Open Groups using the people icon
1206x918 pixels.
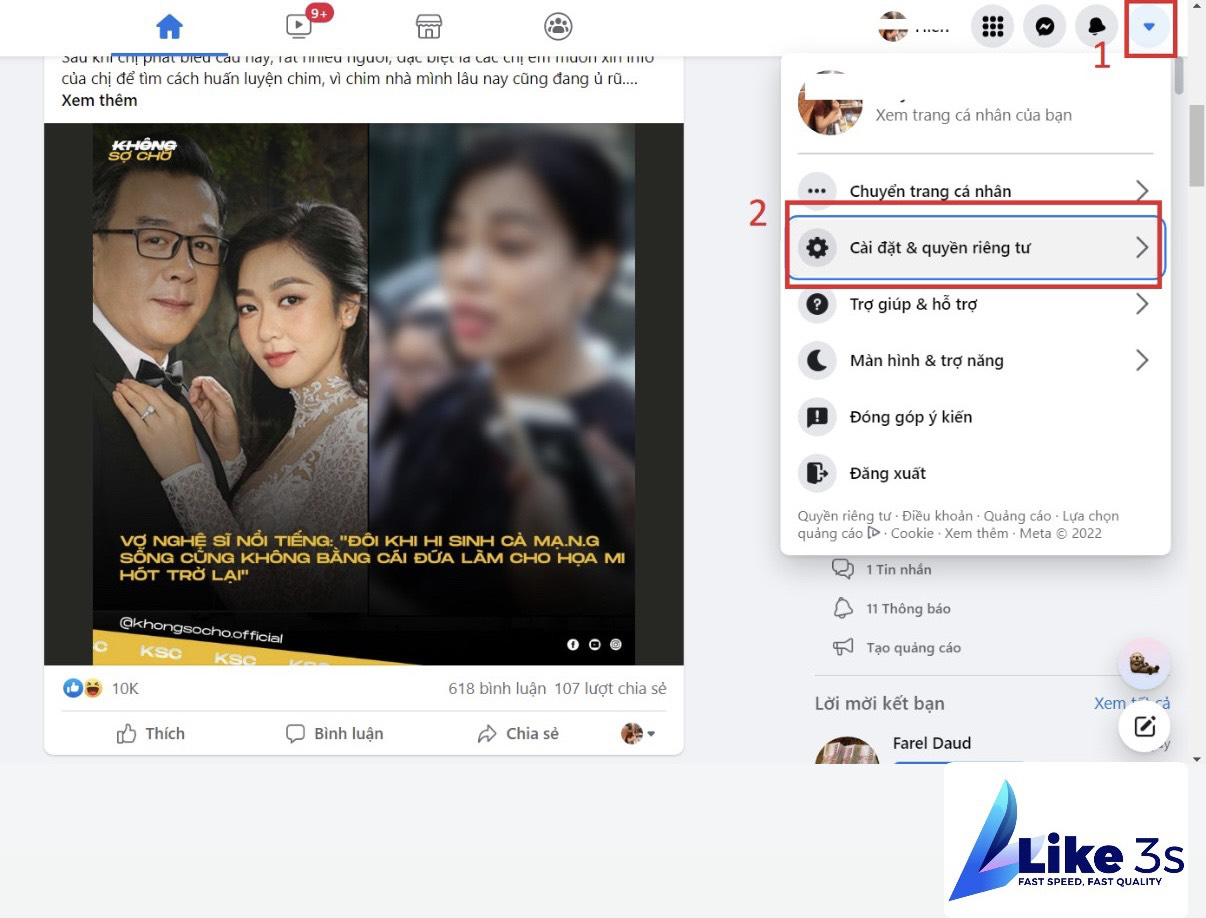click(x=557, y=27)
